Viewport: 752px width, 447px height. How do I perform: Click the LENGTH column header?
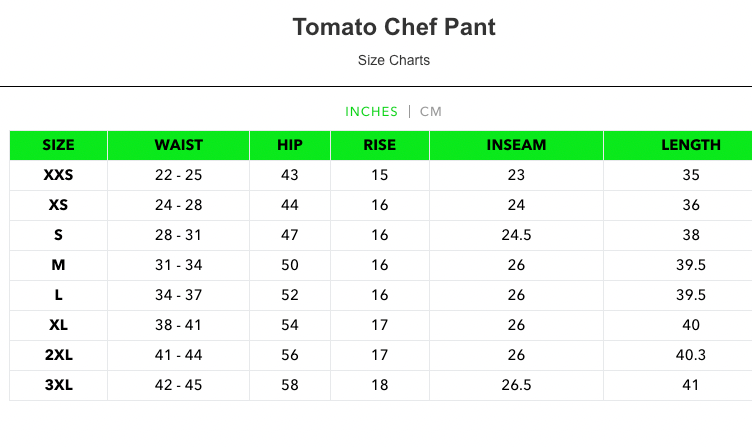click(690, 145)
